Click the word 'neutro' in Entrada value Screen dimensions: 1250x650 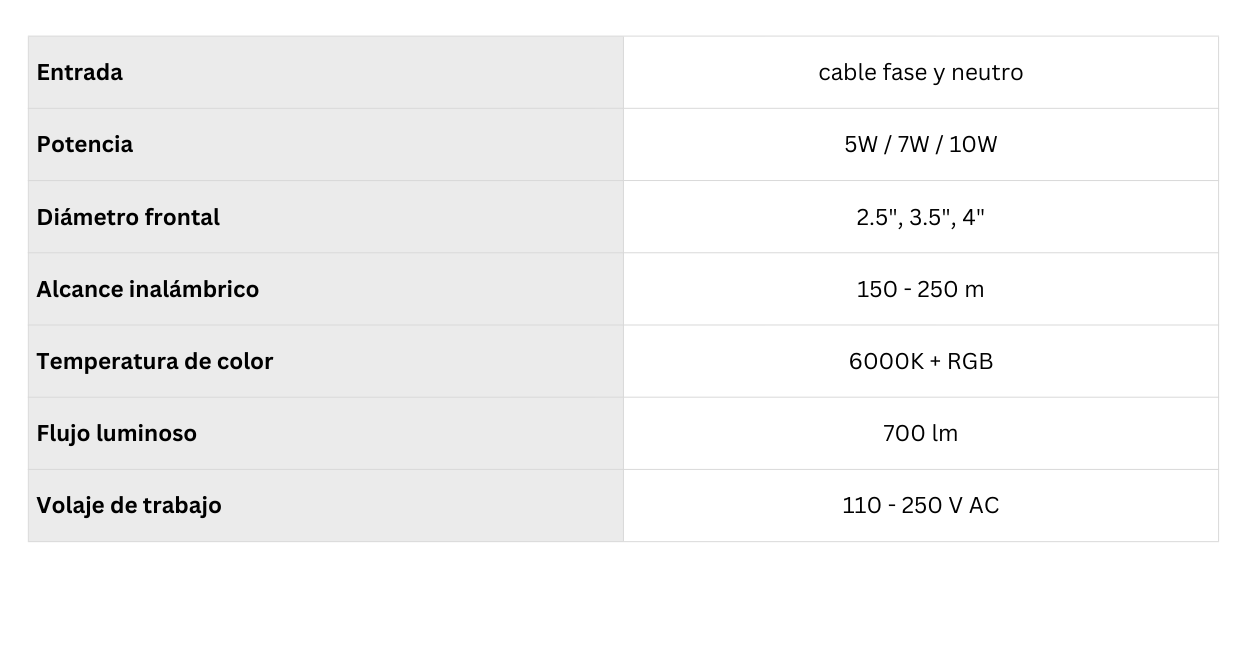click(987, 73)
